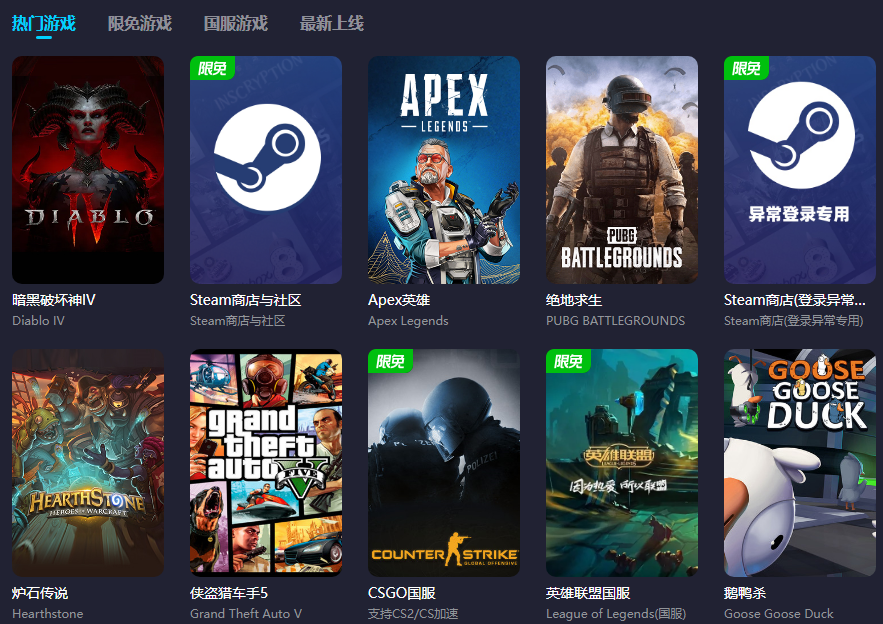The height and width of the screenshot is (624, 883).
Task: Open the Goose Goose Duck cover
Action: point(800,463)
